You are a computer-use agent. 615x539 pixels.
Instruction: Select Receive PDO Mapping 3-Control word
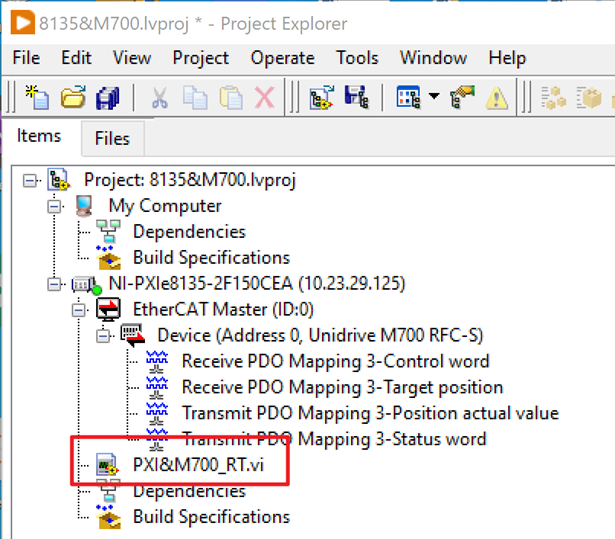click(336, 361)
